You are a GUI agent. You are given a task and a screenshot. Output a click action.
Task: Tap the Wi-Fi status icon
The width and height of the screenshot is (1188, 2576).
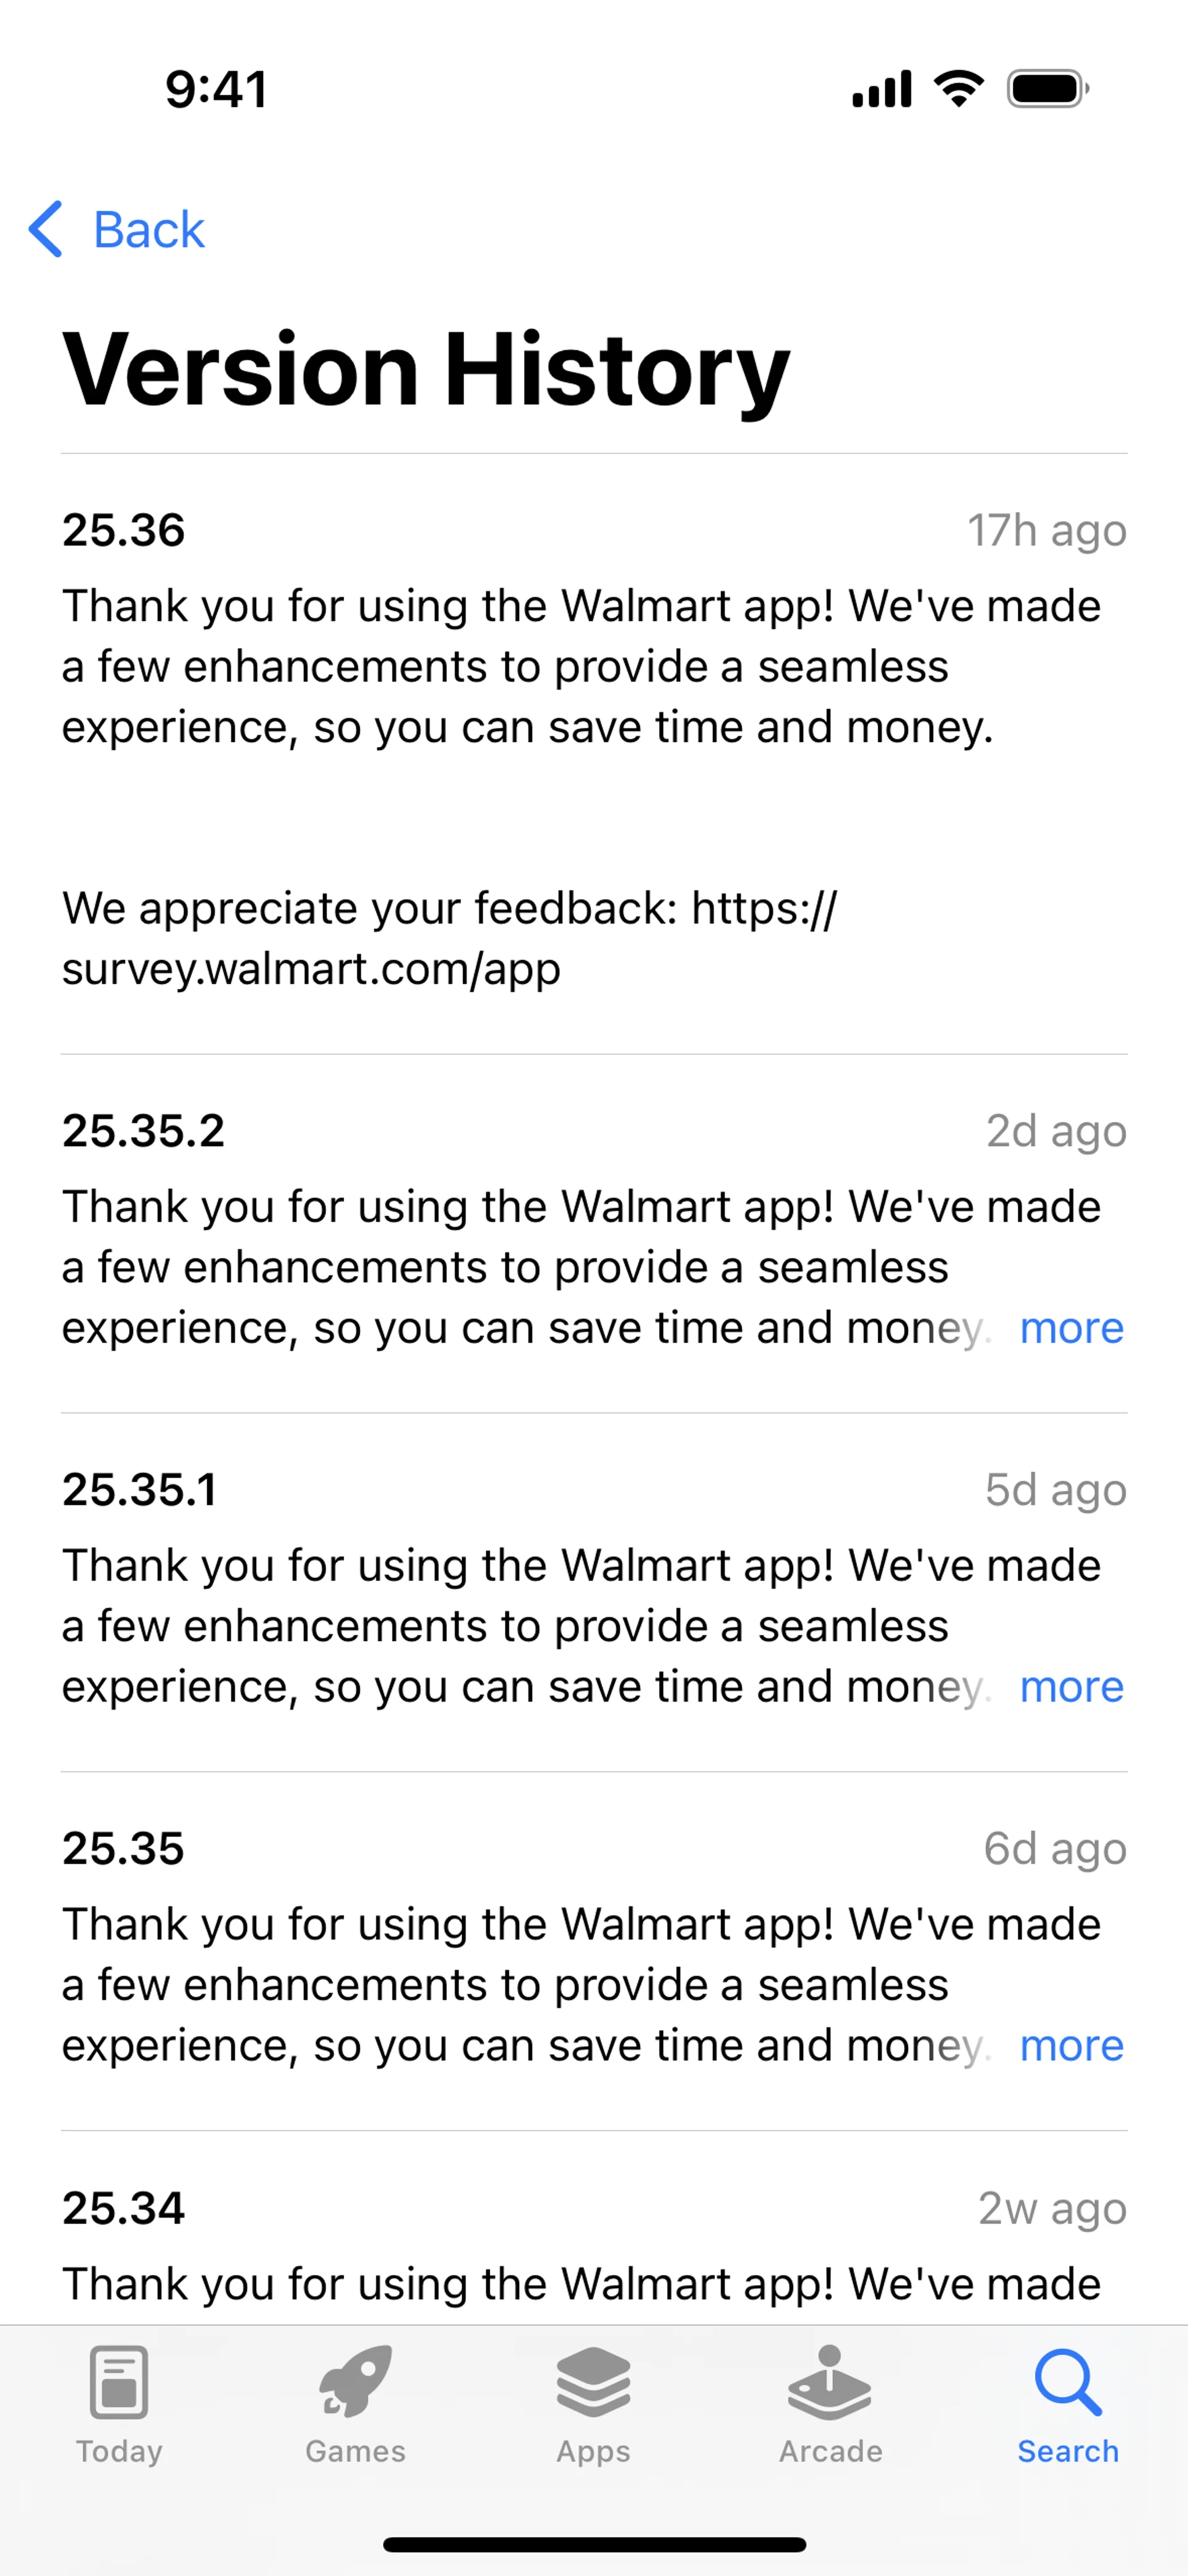(958, 89)
